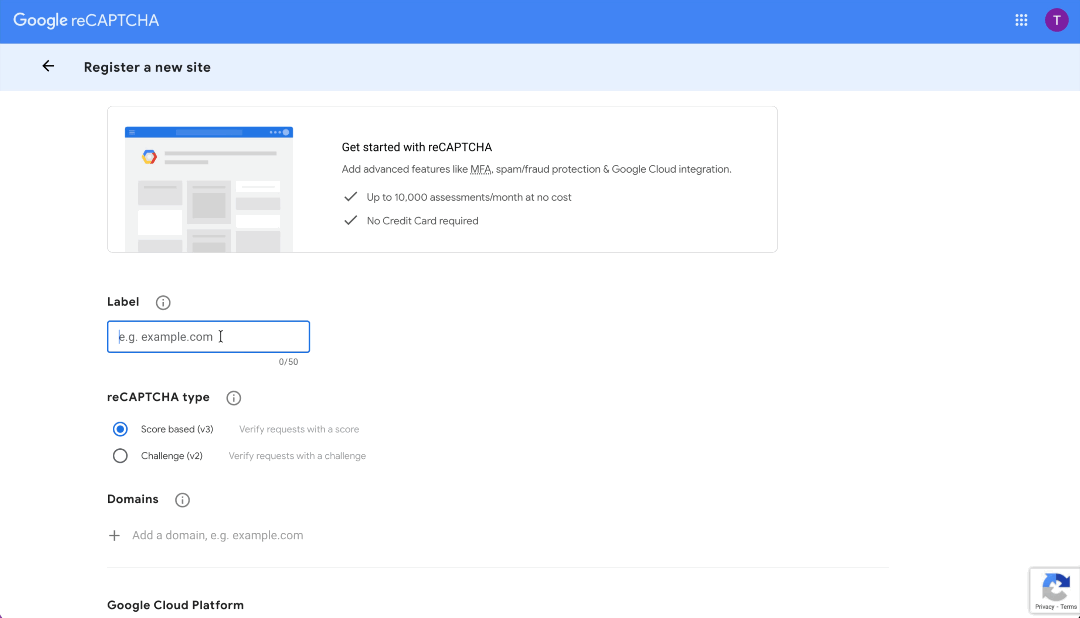1080x618 pixels.
Task: Click the 0/50 character counter
Action: 289,361
